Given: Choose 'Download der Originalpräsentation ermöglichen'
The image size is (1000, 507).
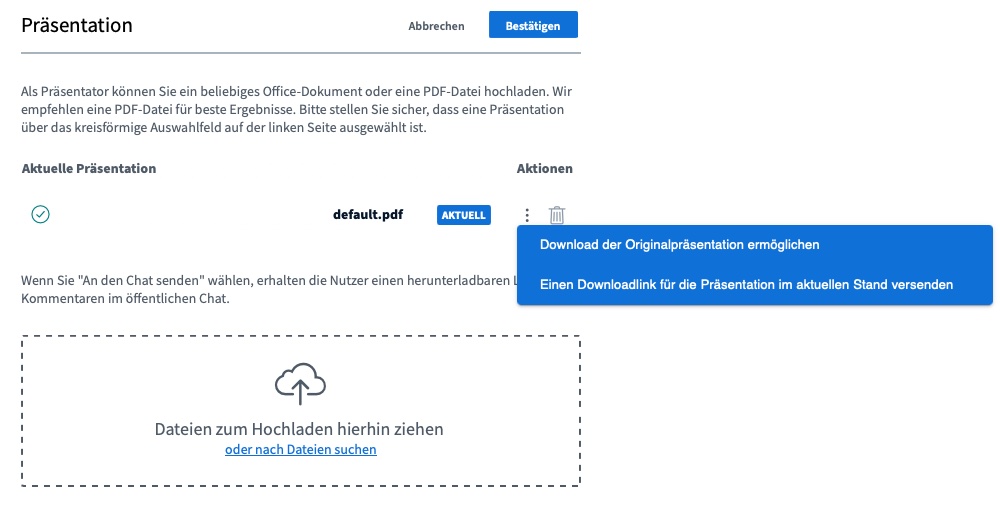Looking at the screenshot, I should pyautogui.click(x=679, y=245).
